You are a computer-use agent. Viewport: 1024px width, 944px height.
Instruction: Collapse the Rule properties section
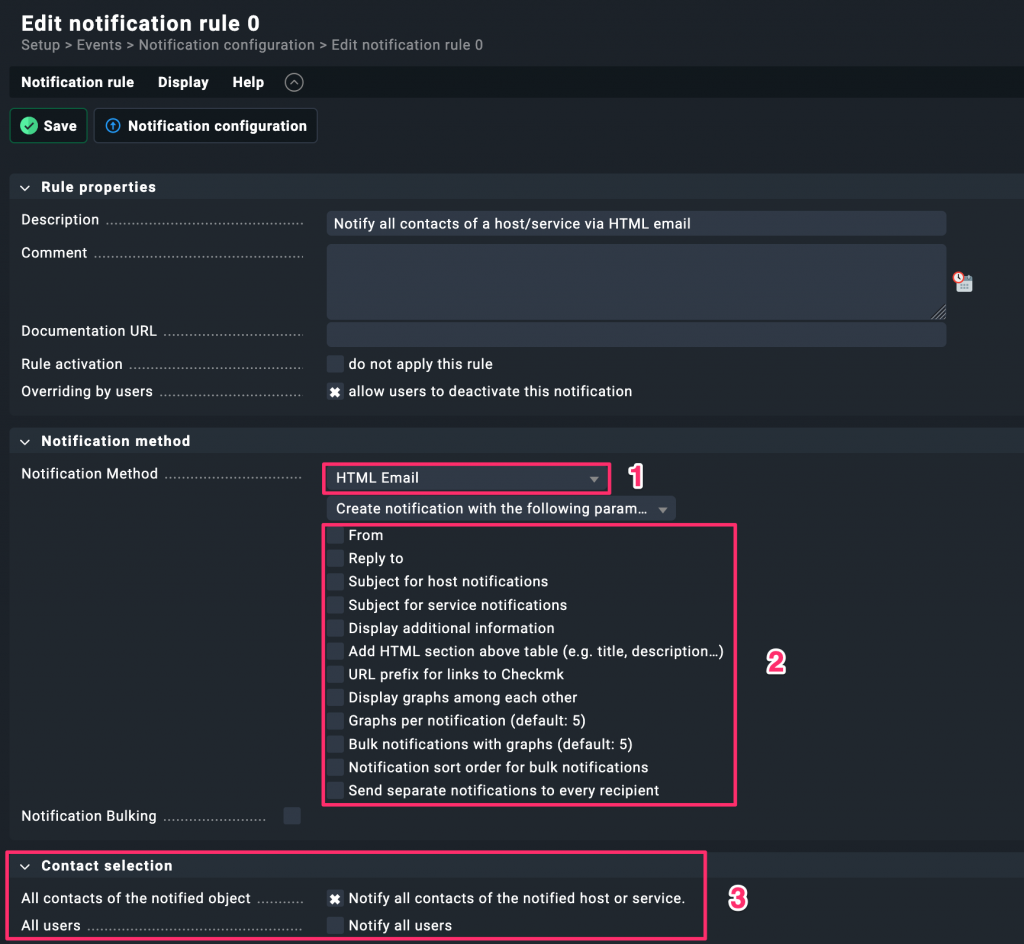point(25,188)
